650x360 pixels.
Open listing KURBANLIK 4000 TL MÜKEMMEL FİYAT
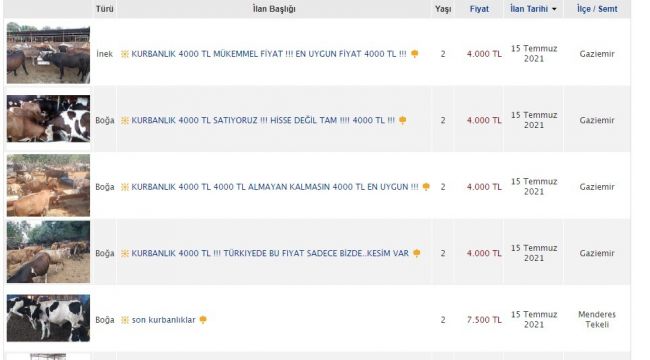coord(269,54)
